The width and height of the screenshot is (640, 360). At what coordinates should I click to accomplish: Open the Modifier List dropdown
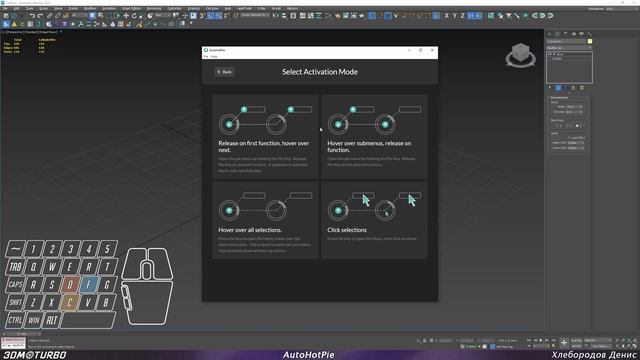pos(569,48)
